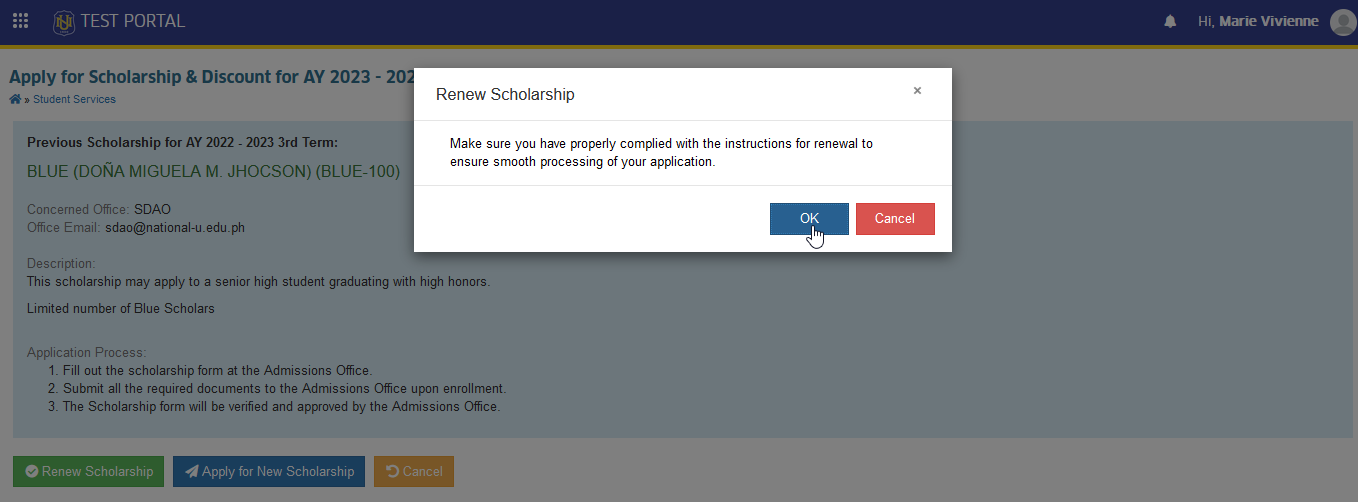Click Apply for New Scholarship button
Screen dimensions: 1358x502
click(x=269, y=472)
